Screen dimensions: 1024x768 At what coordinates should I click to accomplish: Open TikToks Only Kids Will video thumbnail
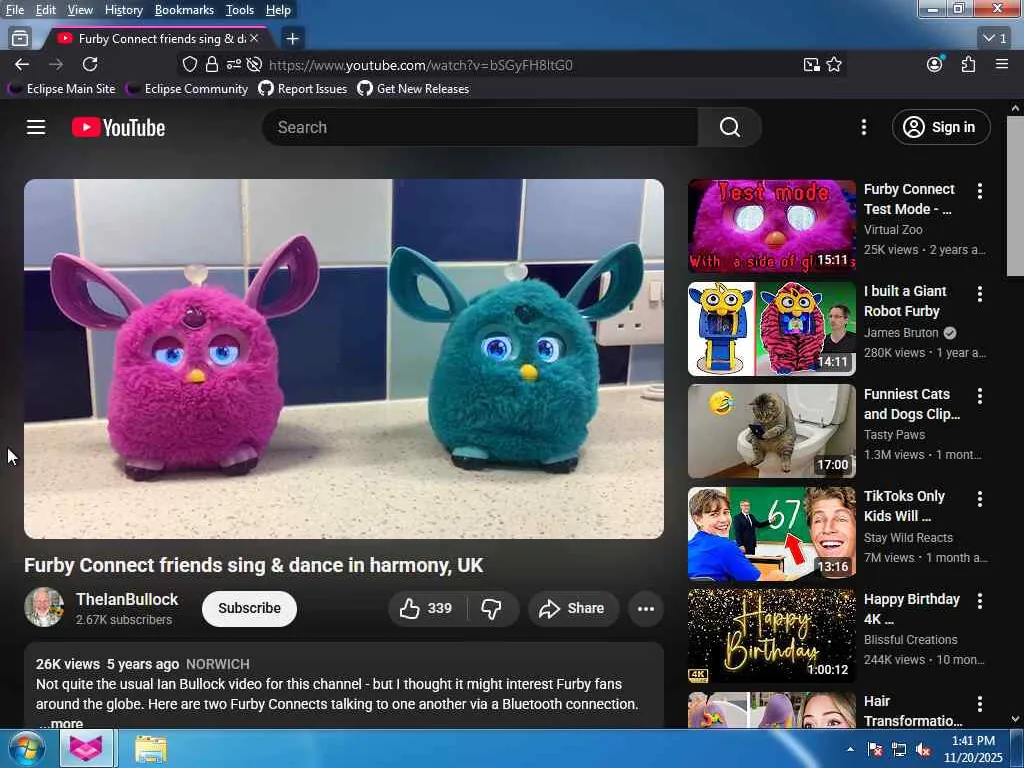[x=771, y=534]
